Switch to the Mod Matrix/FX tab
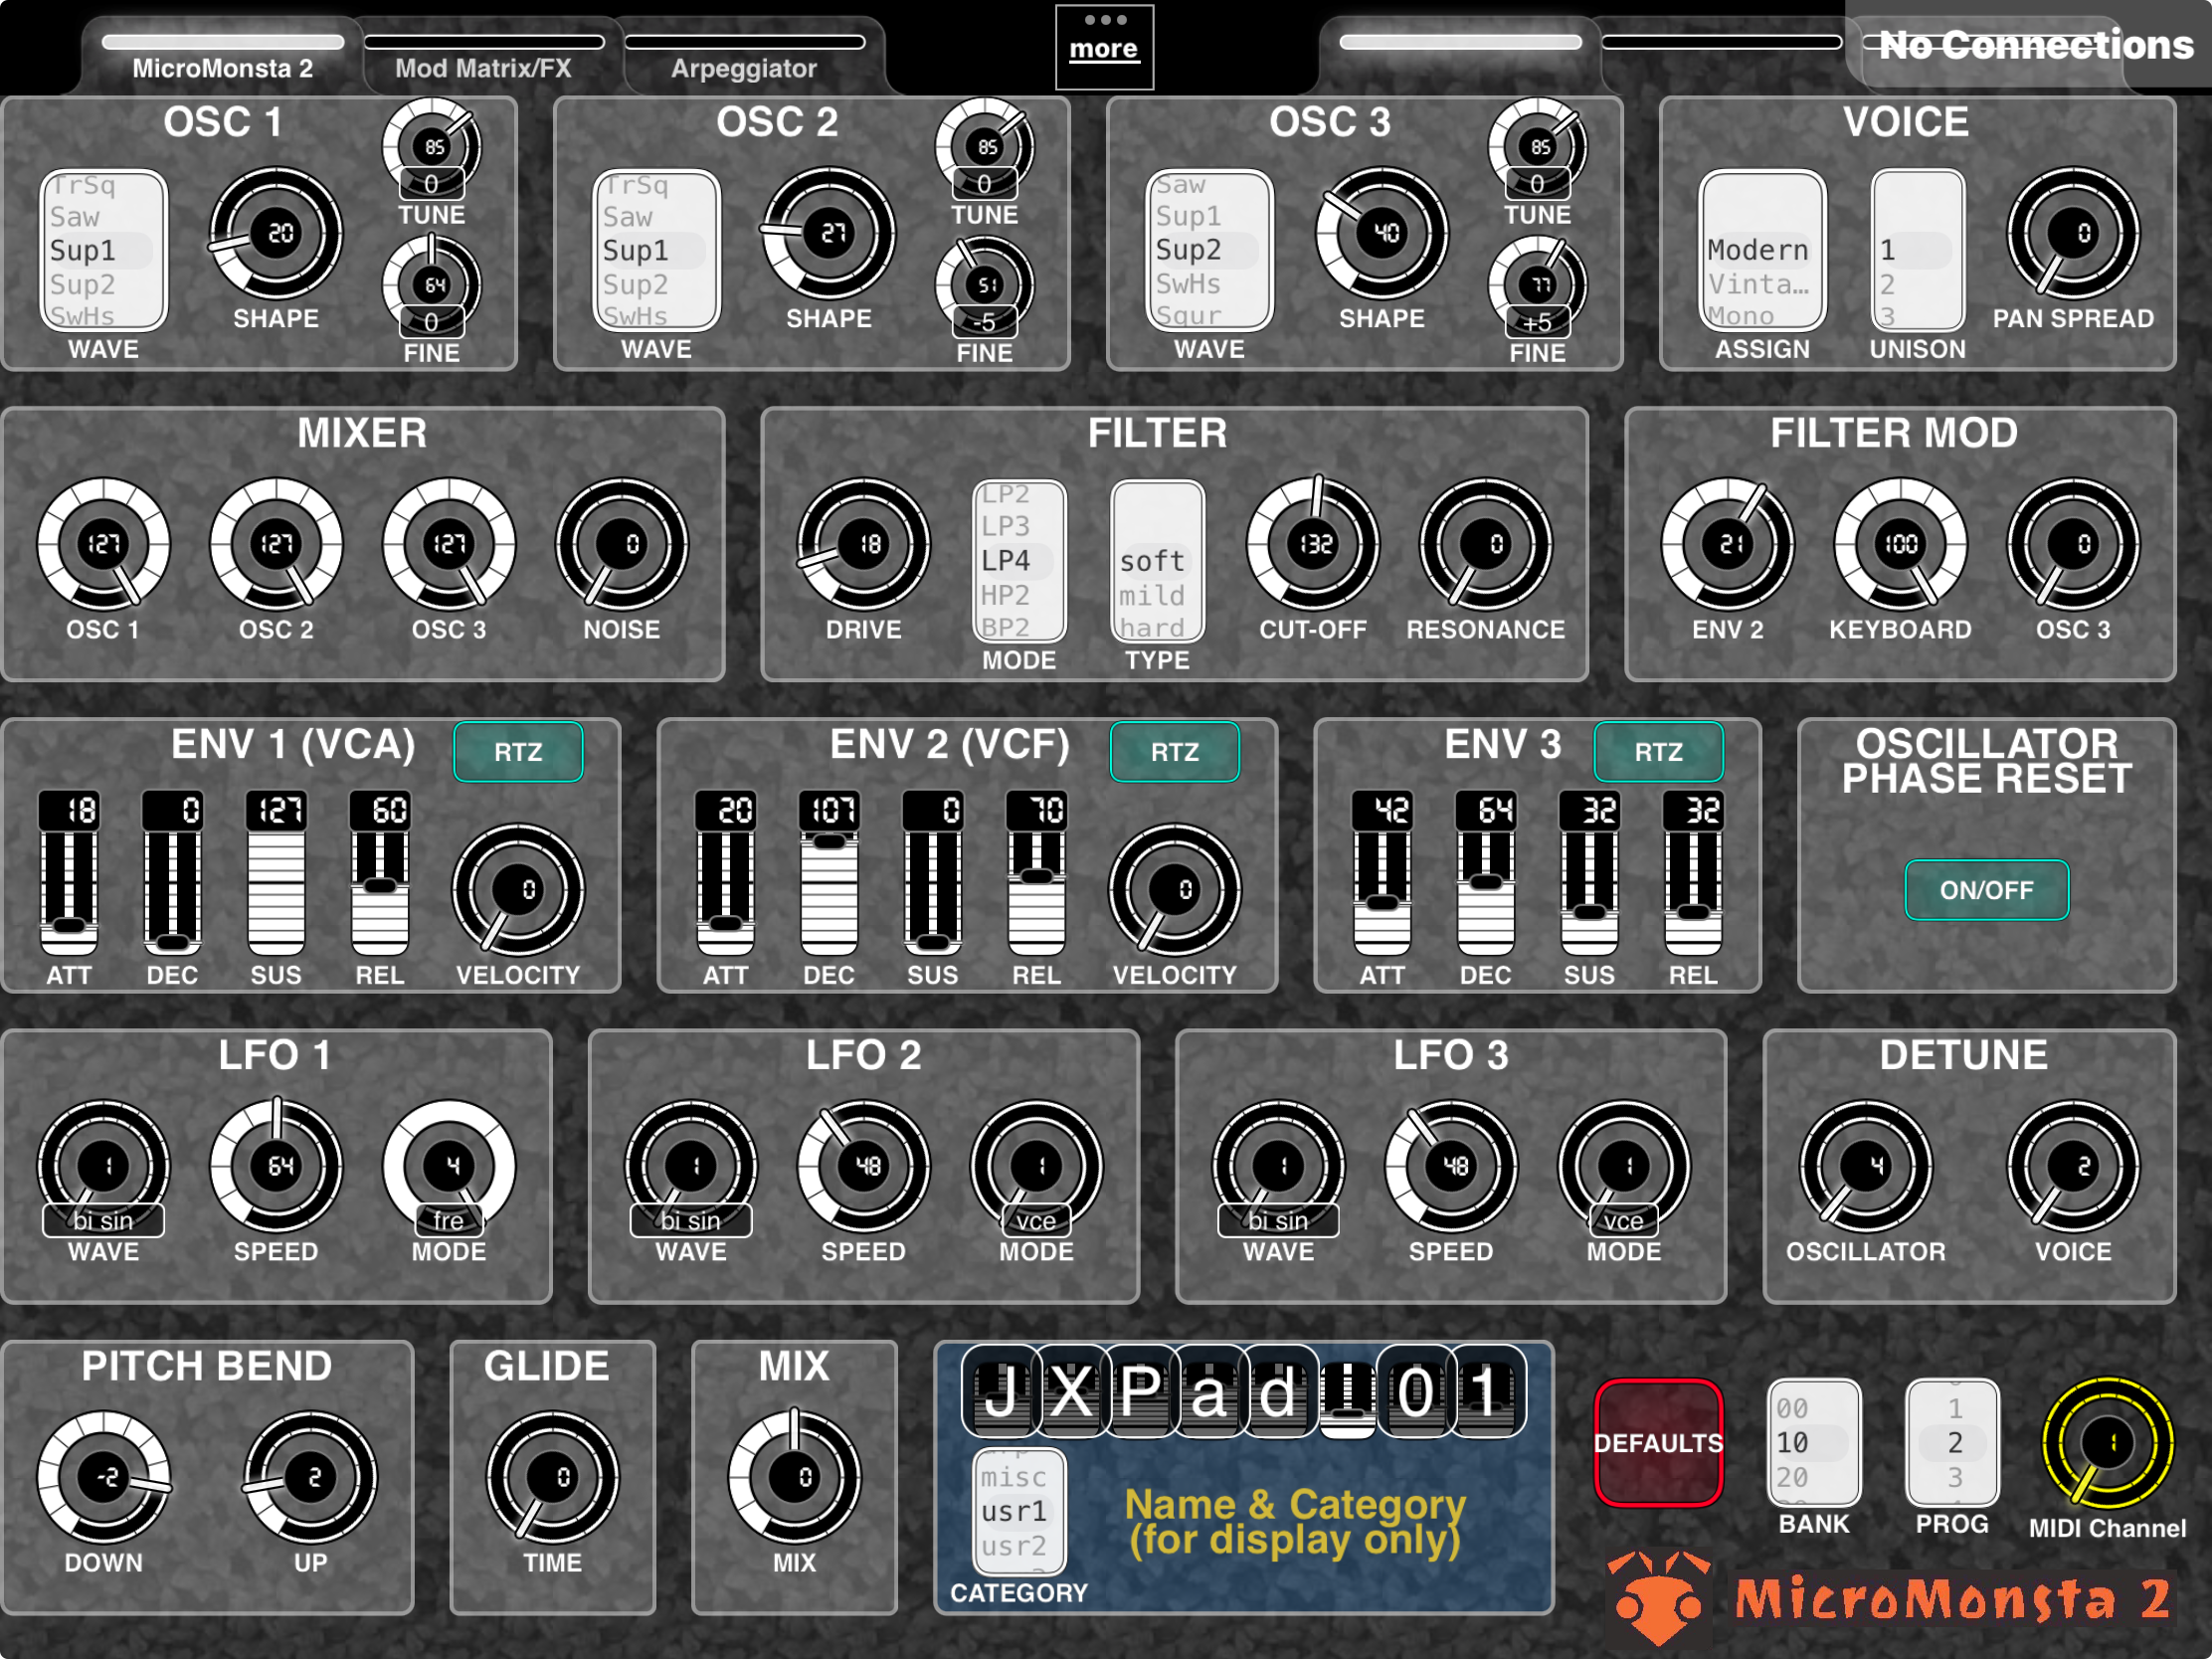 tap(484, 56)
